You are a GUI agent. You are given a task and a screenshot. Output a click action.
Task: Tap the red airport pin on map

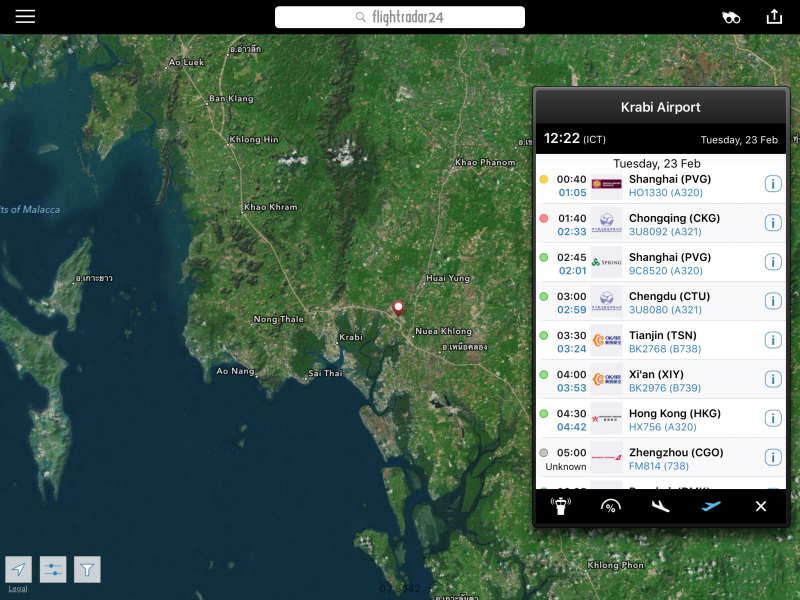[x=398, y=308]
